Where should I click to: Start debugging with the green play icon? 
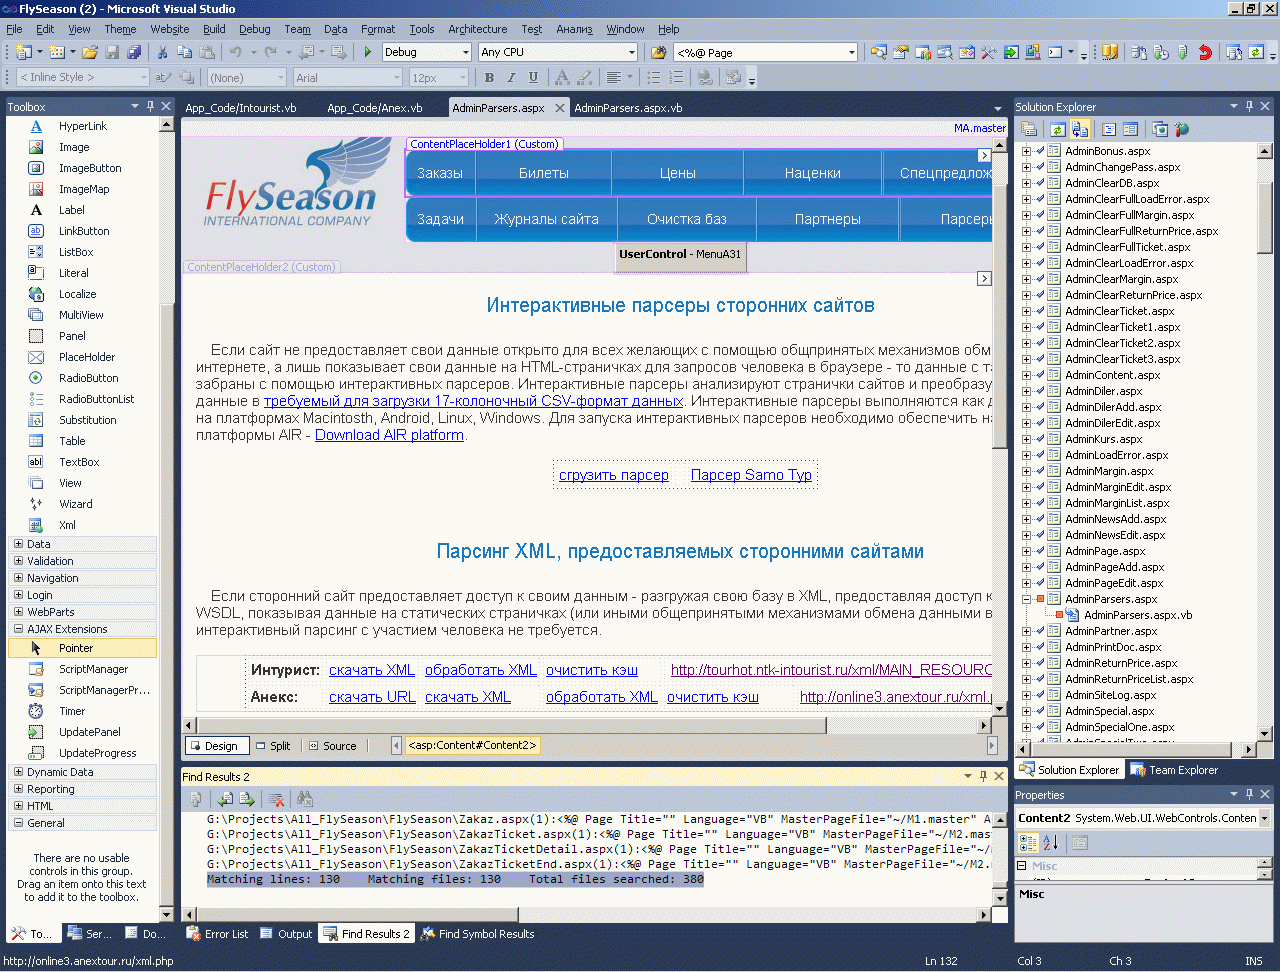coord(368,52)
